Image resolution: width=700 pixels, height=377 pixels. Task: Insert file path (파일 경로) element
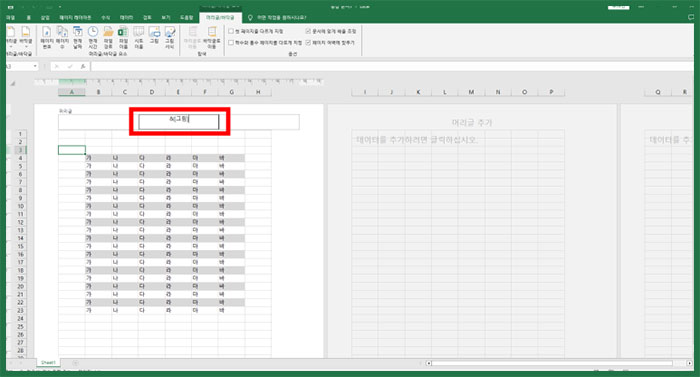click(108, 37)
